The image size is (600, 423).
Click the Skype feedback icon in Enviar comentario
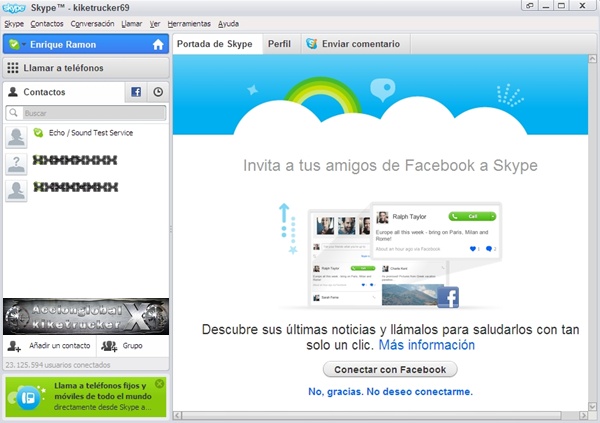[x=311, y=44]
